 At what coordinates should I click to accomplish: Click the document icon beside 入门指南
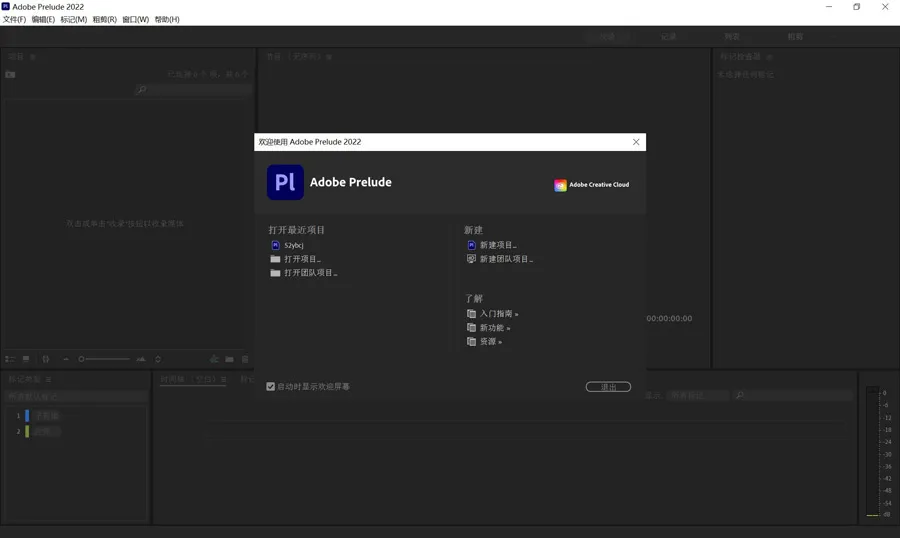click(x=471, y=314)
